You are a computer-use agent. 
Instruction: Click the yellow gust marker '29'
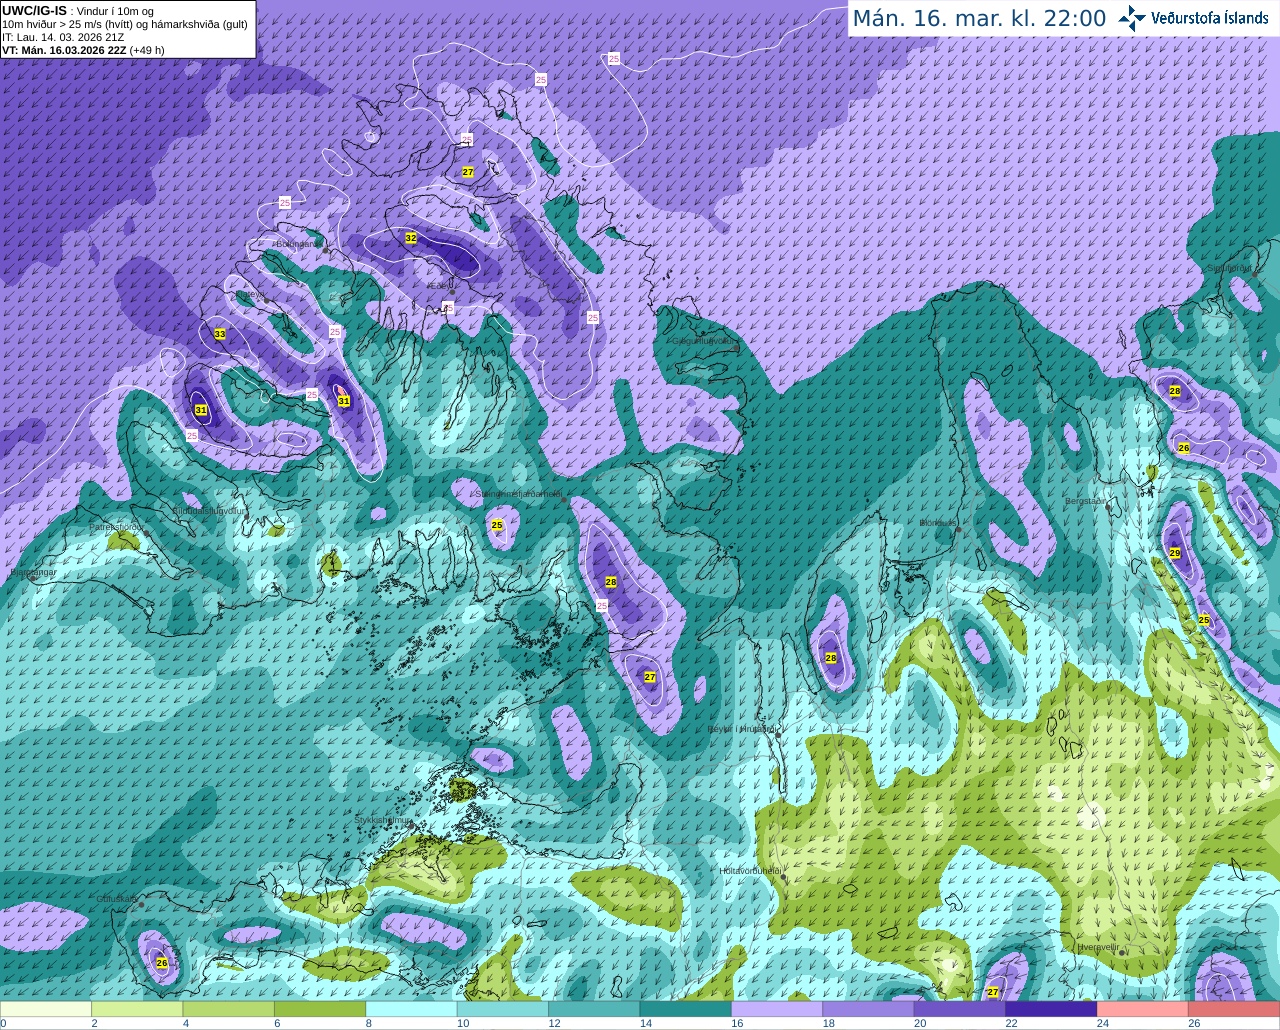[x=1175, y=553]
